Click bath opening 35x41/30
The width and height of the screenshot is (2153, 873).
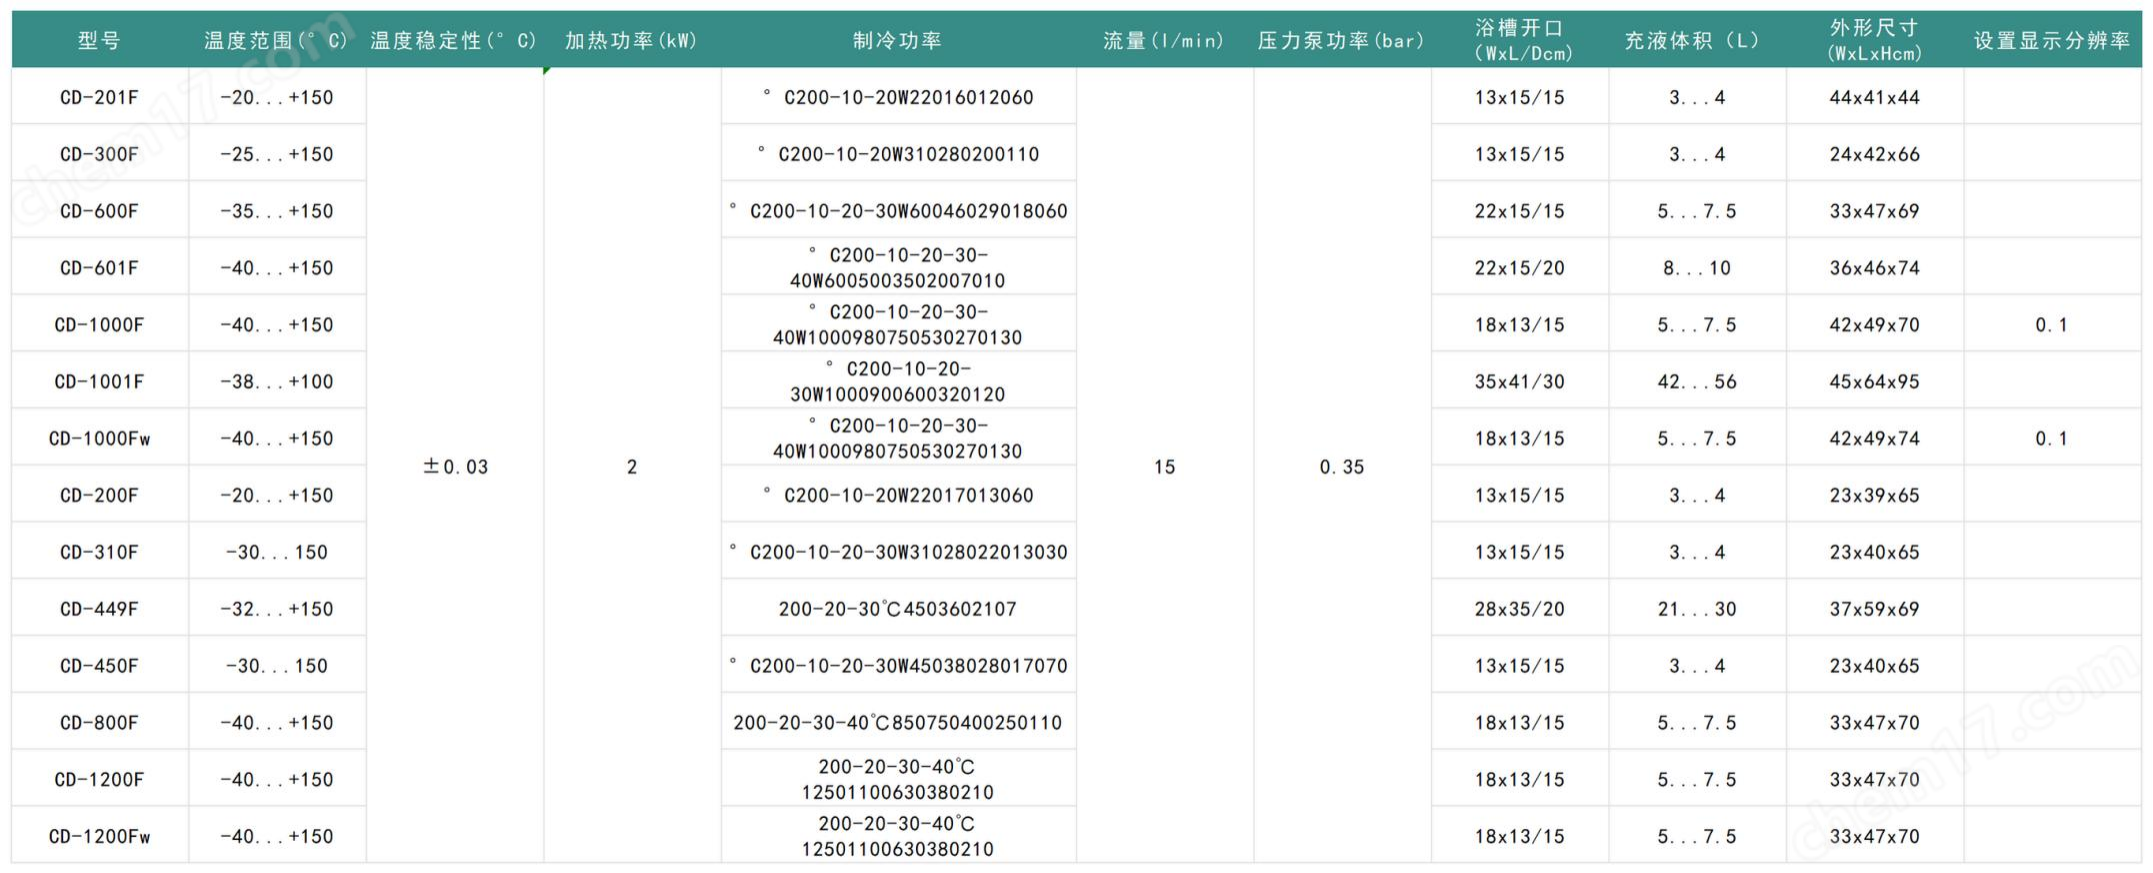pos(1519,382)
